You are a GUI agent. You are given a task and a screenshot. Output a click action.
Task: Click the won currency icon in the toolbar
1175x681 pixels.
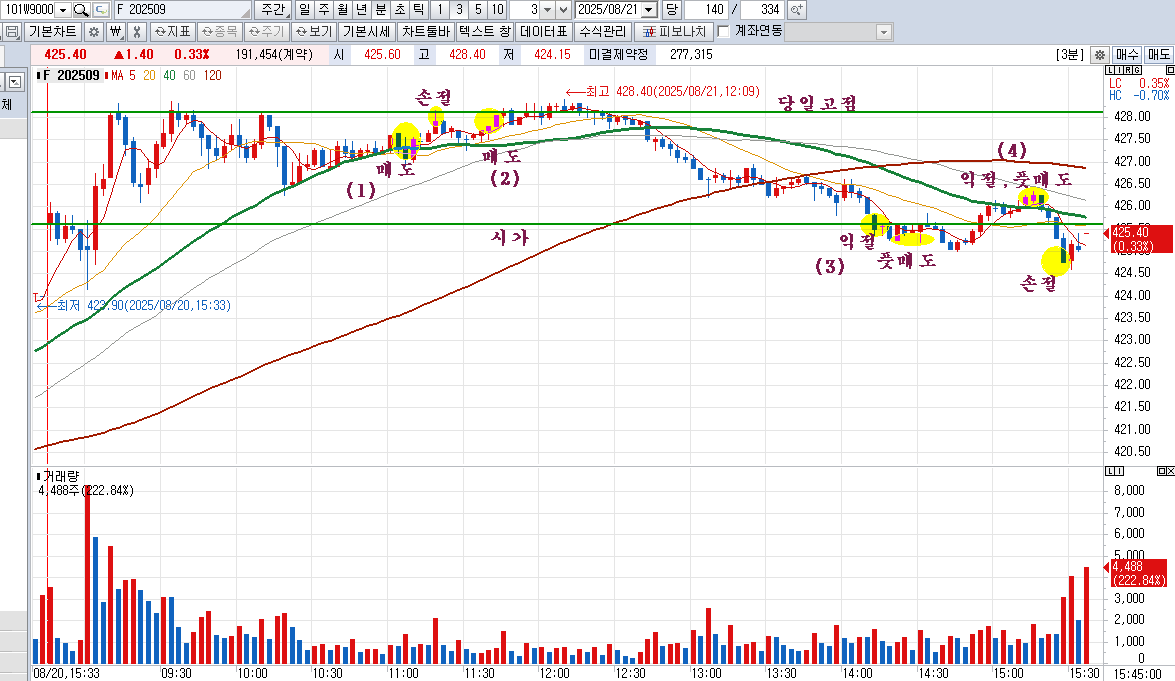(x=115, y=31)
